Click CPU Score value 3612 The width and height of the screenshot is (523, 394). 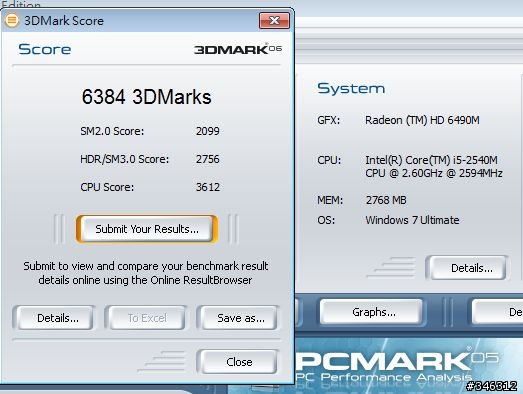[x=207, y=187]
